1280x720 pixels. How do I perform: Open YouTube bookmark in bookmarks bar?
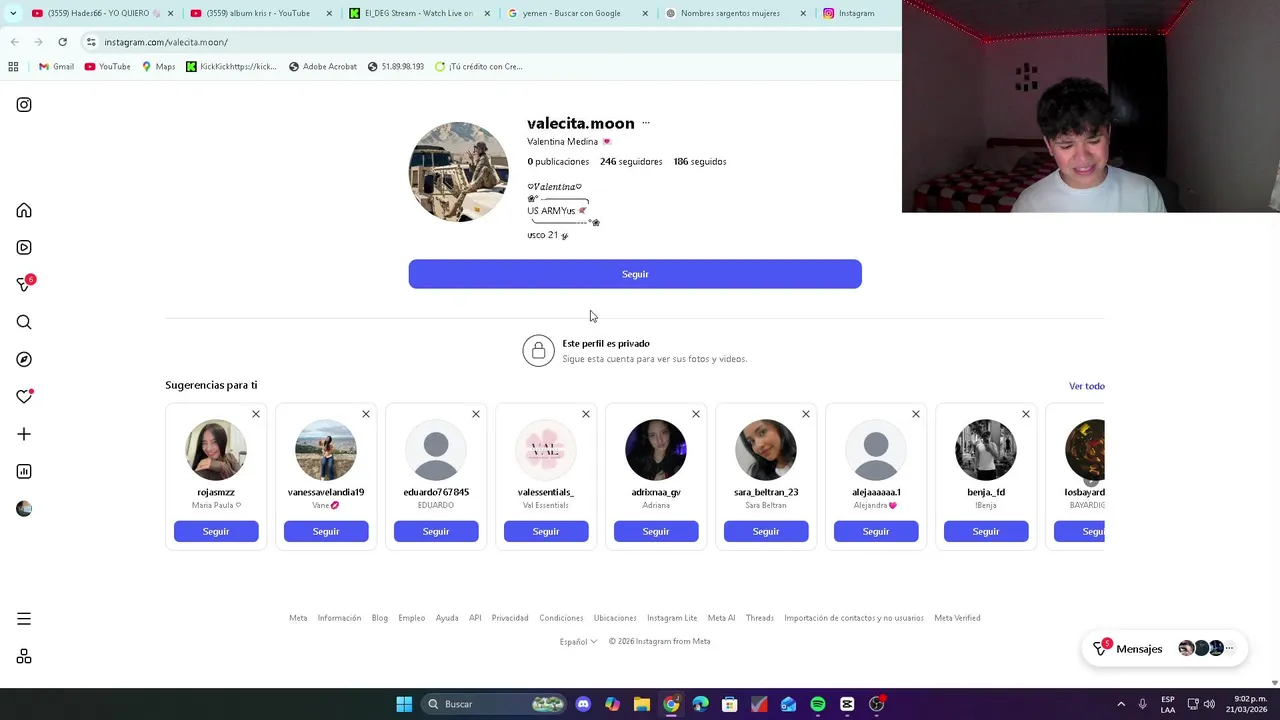pos(108,67)
